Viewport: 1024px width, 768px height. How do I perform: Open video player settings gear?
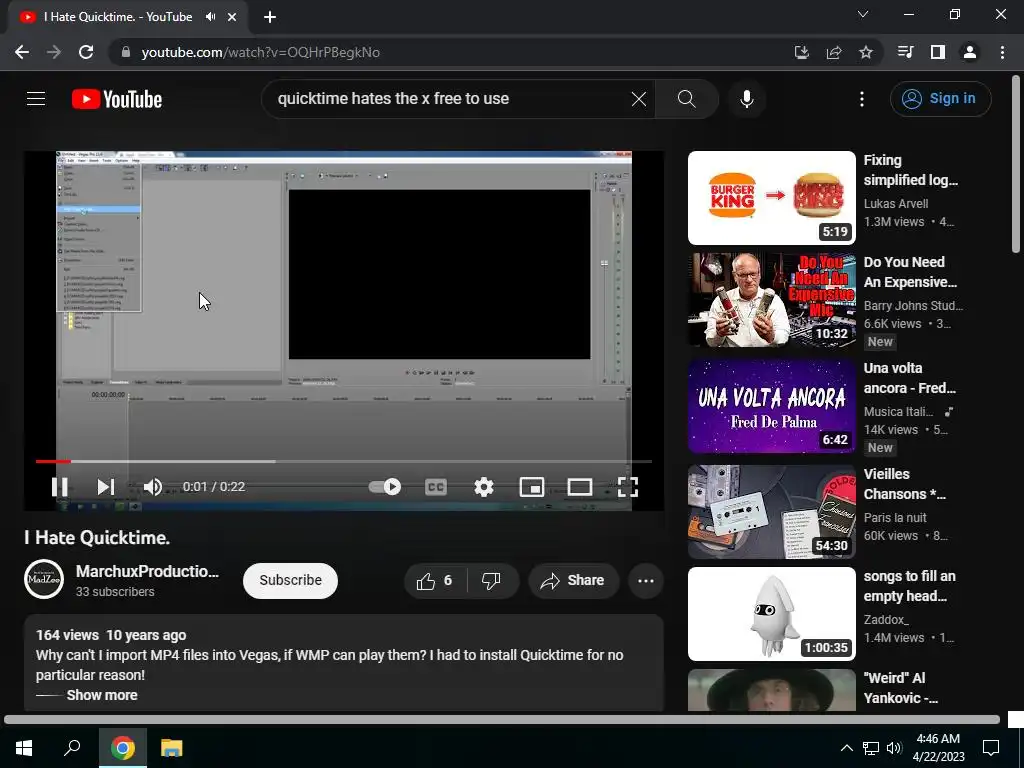pos(483,487)
